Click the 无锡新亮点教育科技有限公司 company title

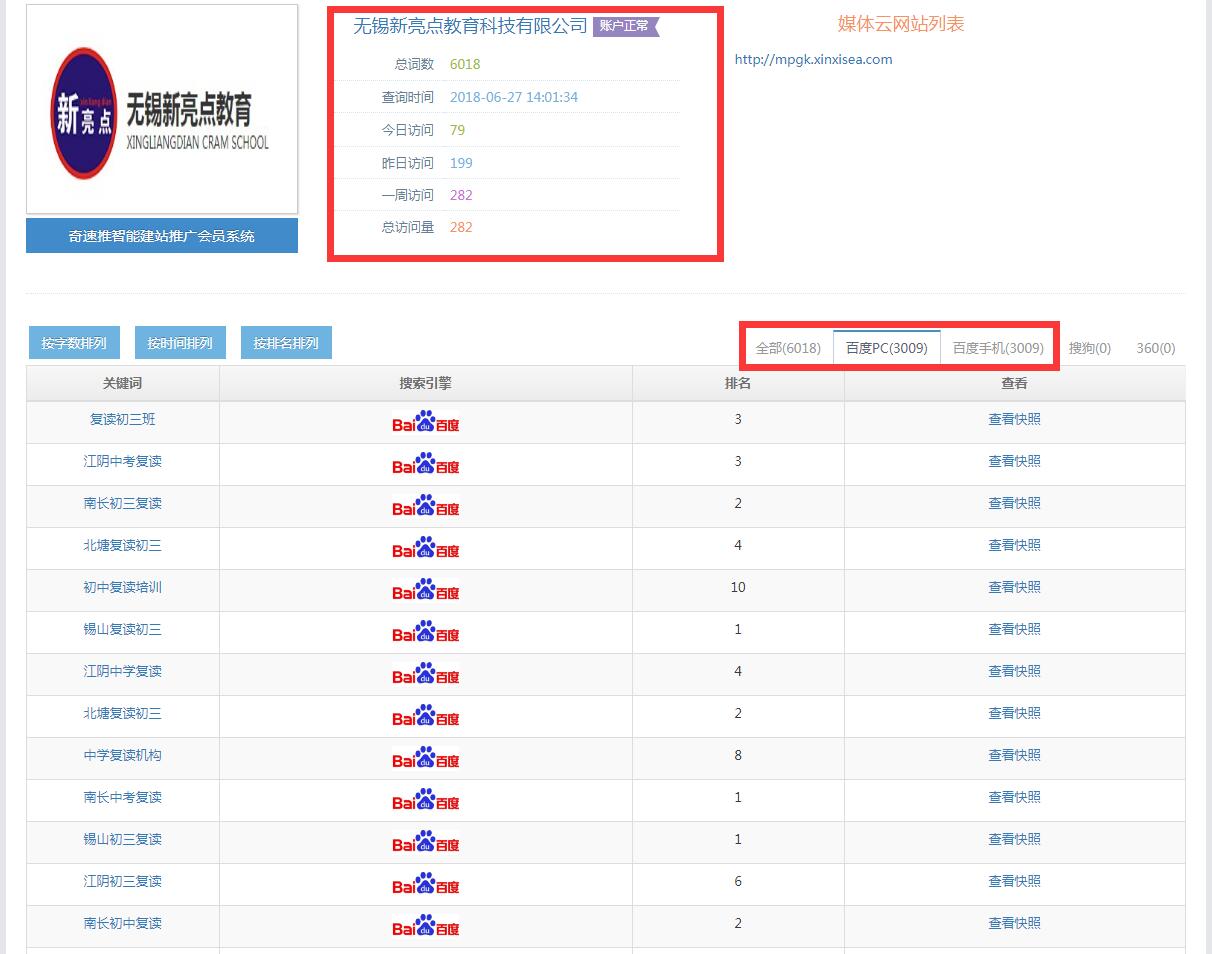(x=470, y=27)
